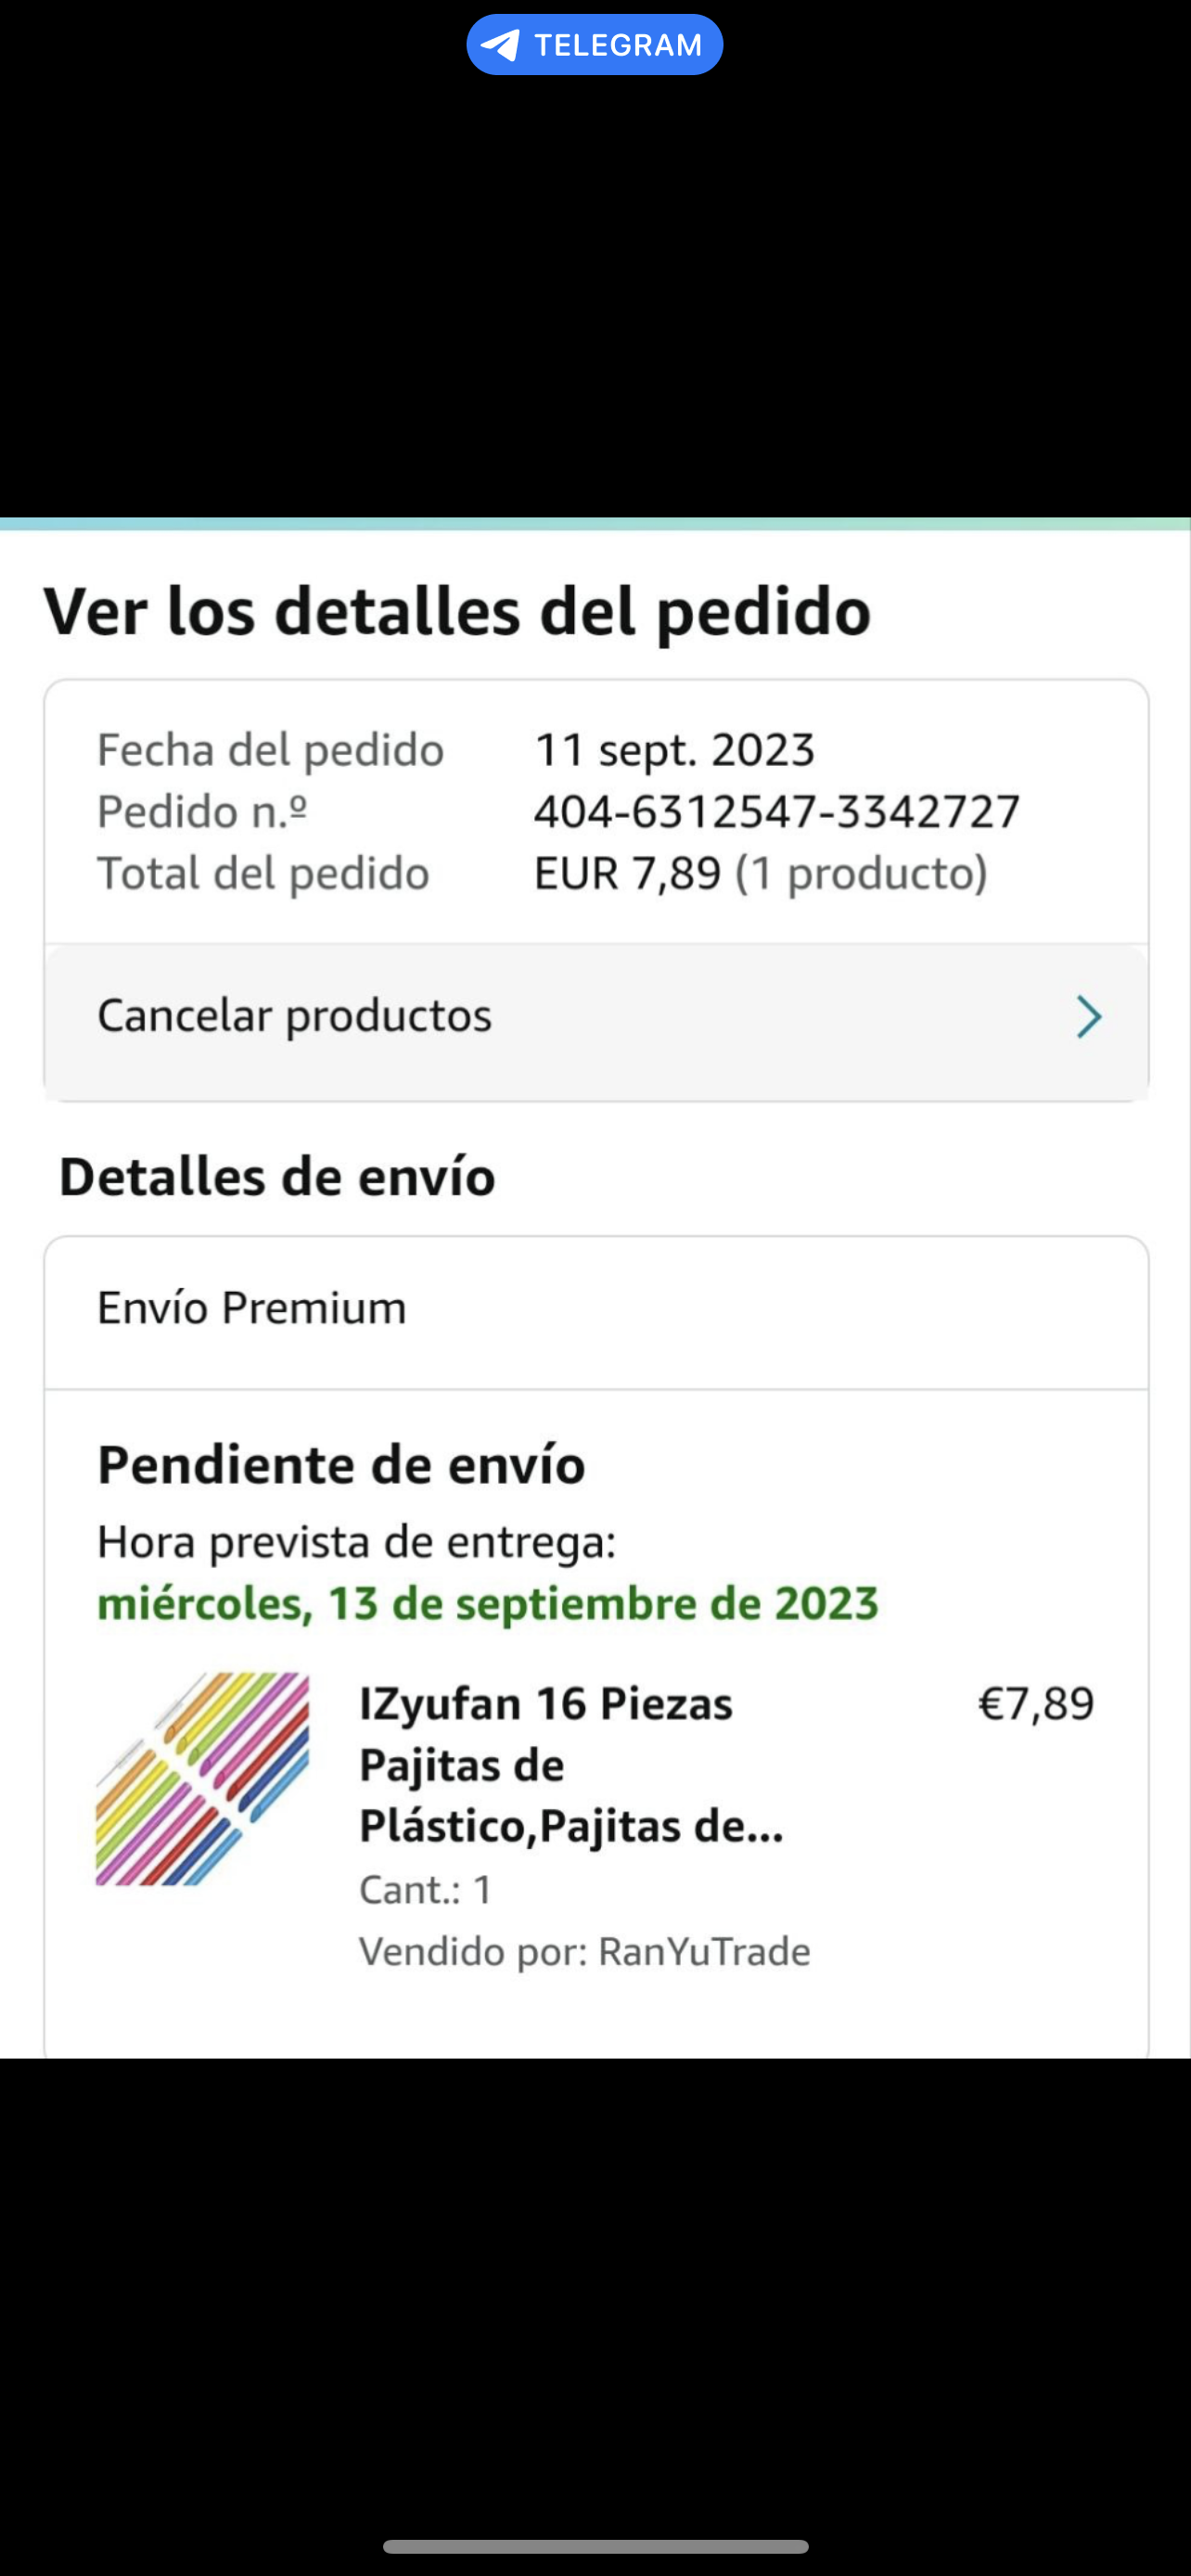This screenshot has height=2576, width=1191.
Task: Tap the seller name RanYuTrade
Action: coord(703,1951)
